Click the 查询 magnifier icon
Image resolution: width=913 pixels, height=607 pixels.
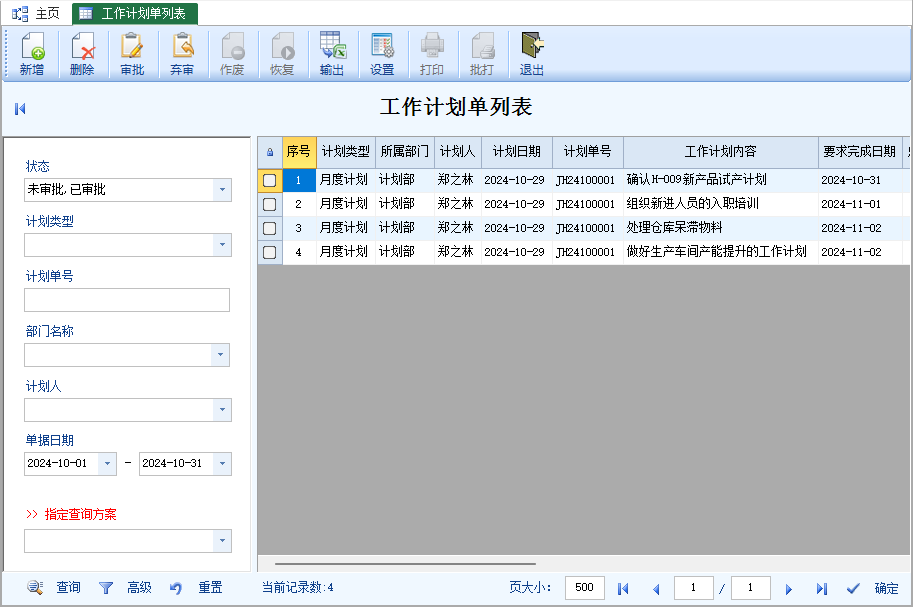[35, 587]
